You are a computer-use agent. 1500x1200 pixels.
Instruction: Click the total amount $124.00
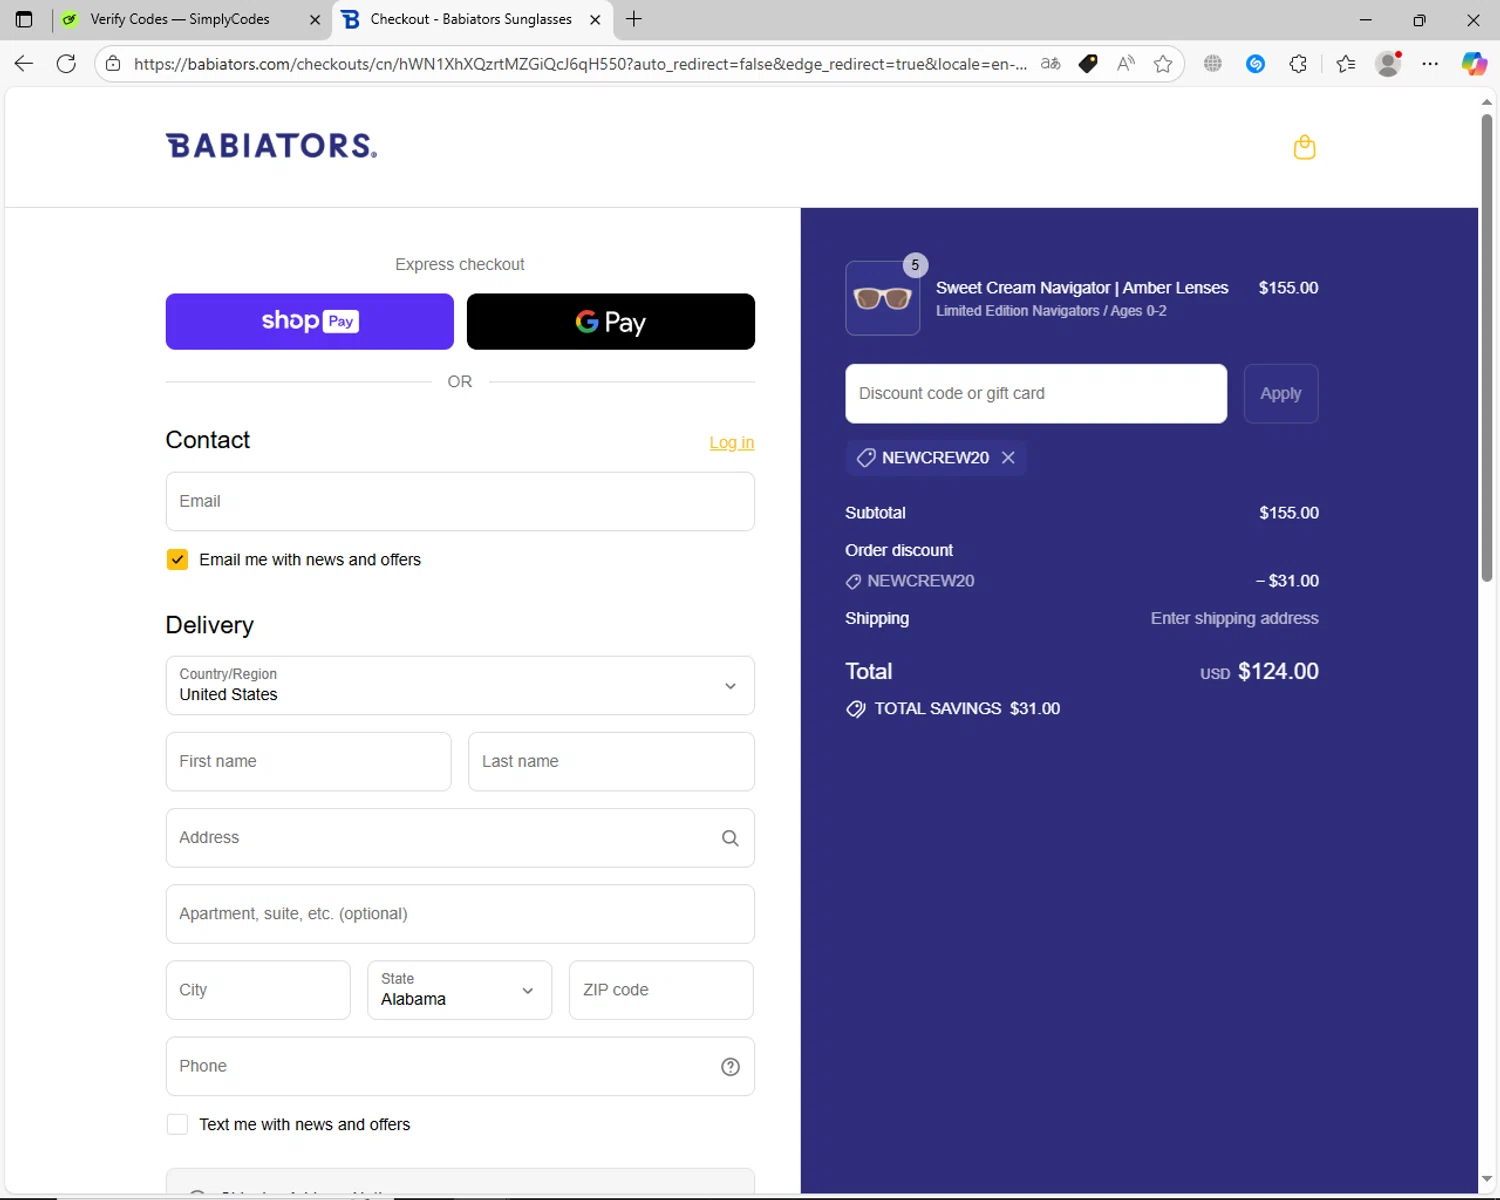click(1278, 671)
